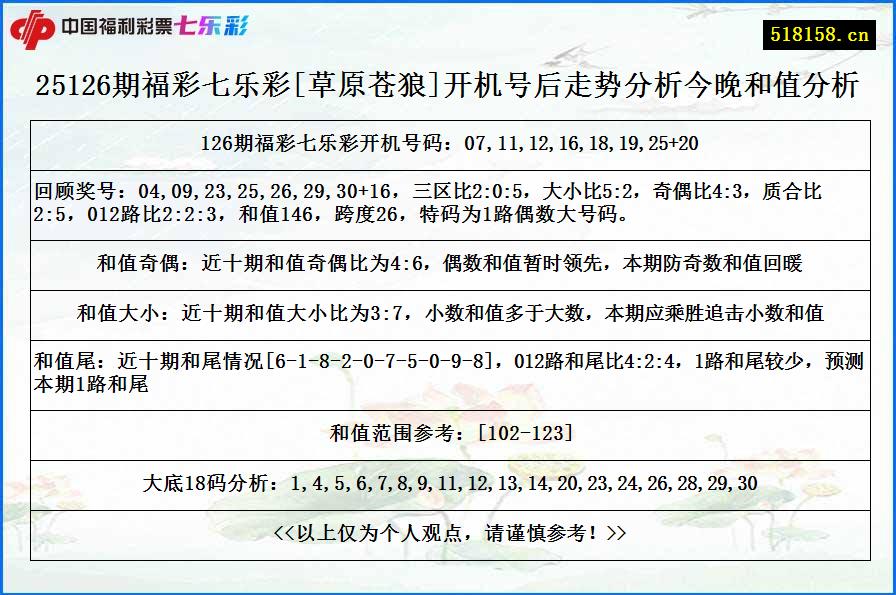The image size is (896, 595).
Task: Select the 开机号码 row checkbox area
Action: pos(448,142)
